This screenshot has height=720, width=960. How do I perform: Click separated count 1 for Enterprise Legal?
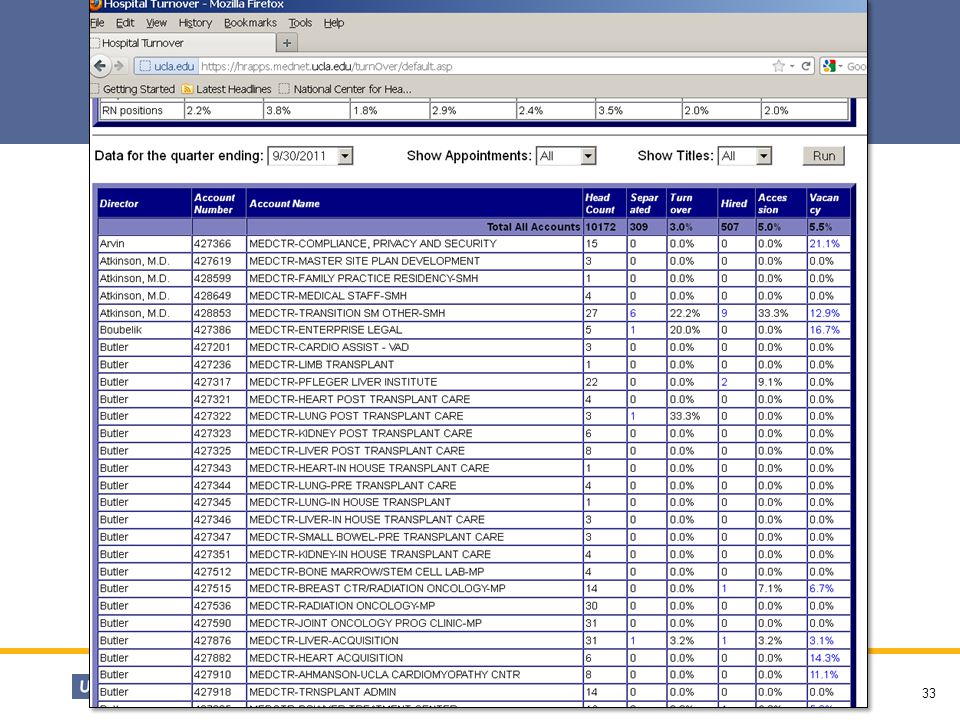coord(633,330)
